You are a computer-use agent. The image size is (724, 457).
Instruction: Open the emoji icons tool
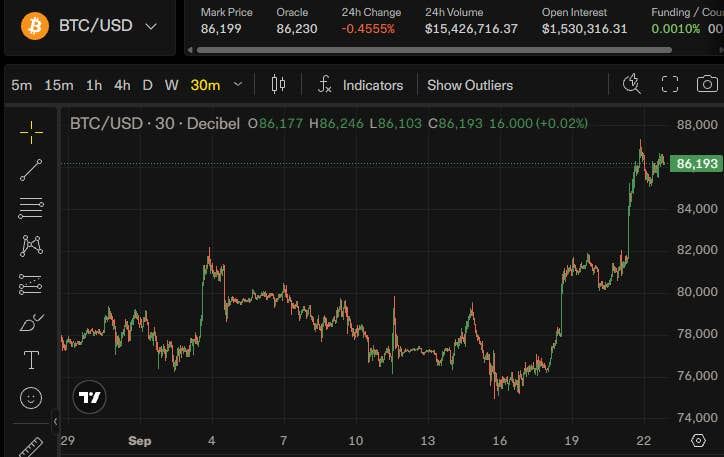click(31, 398)
